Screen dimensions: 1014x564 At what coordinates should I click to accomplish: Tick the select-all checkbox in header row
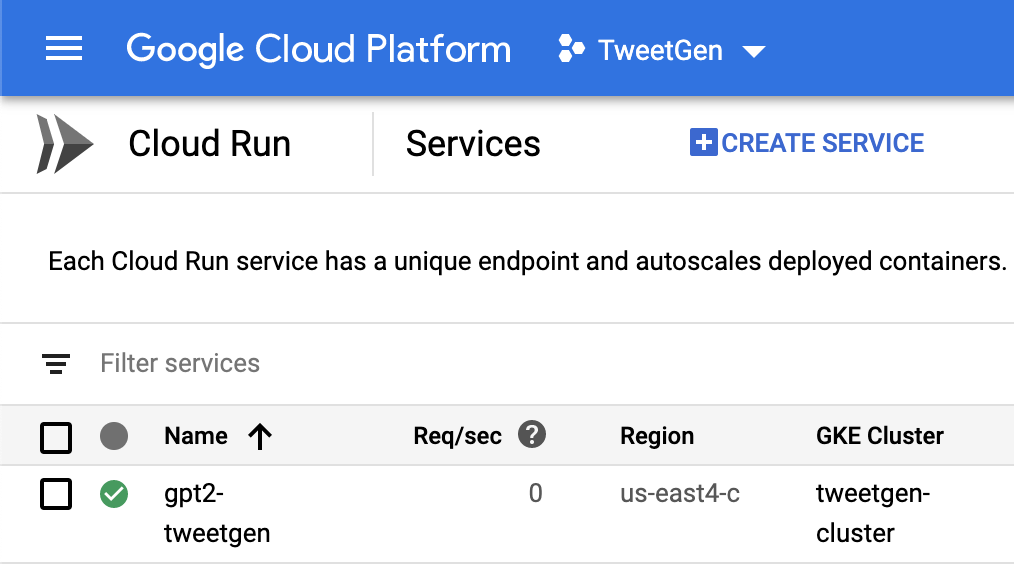(x=56, y=437)
